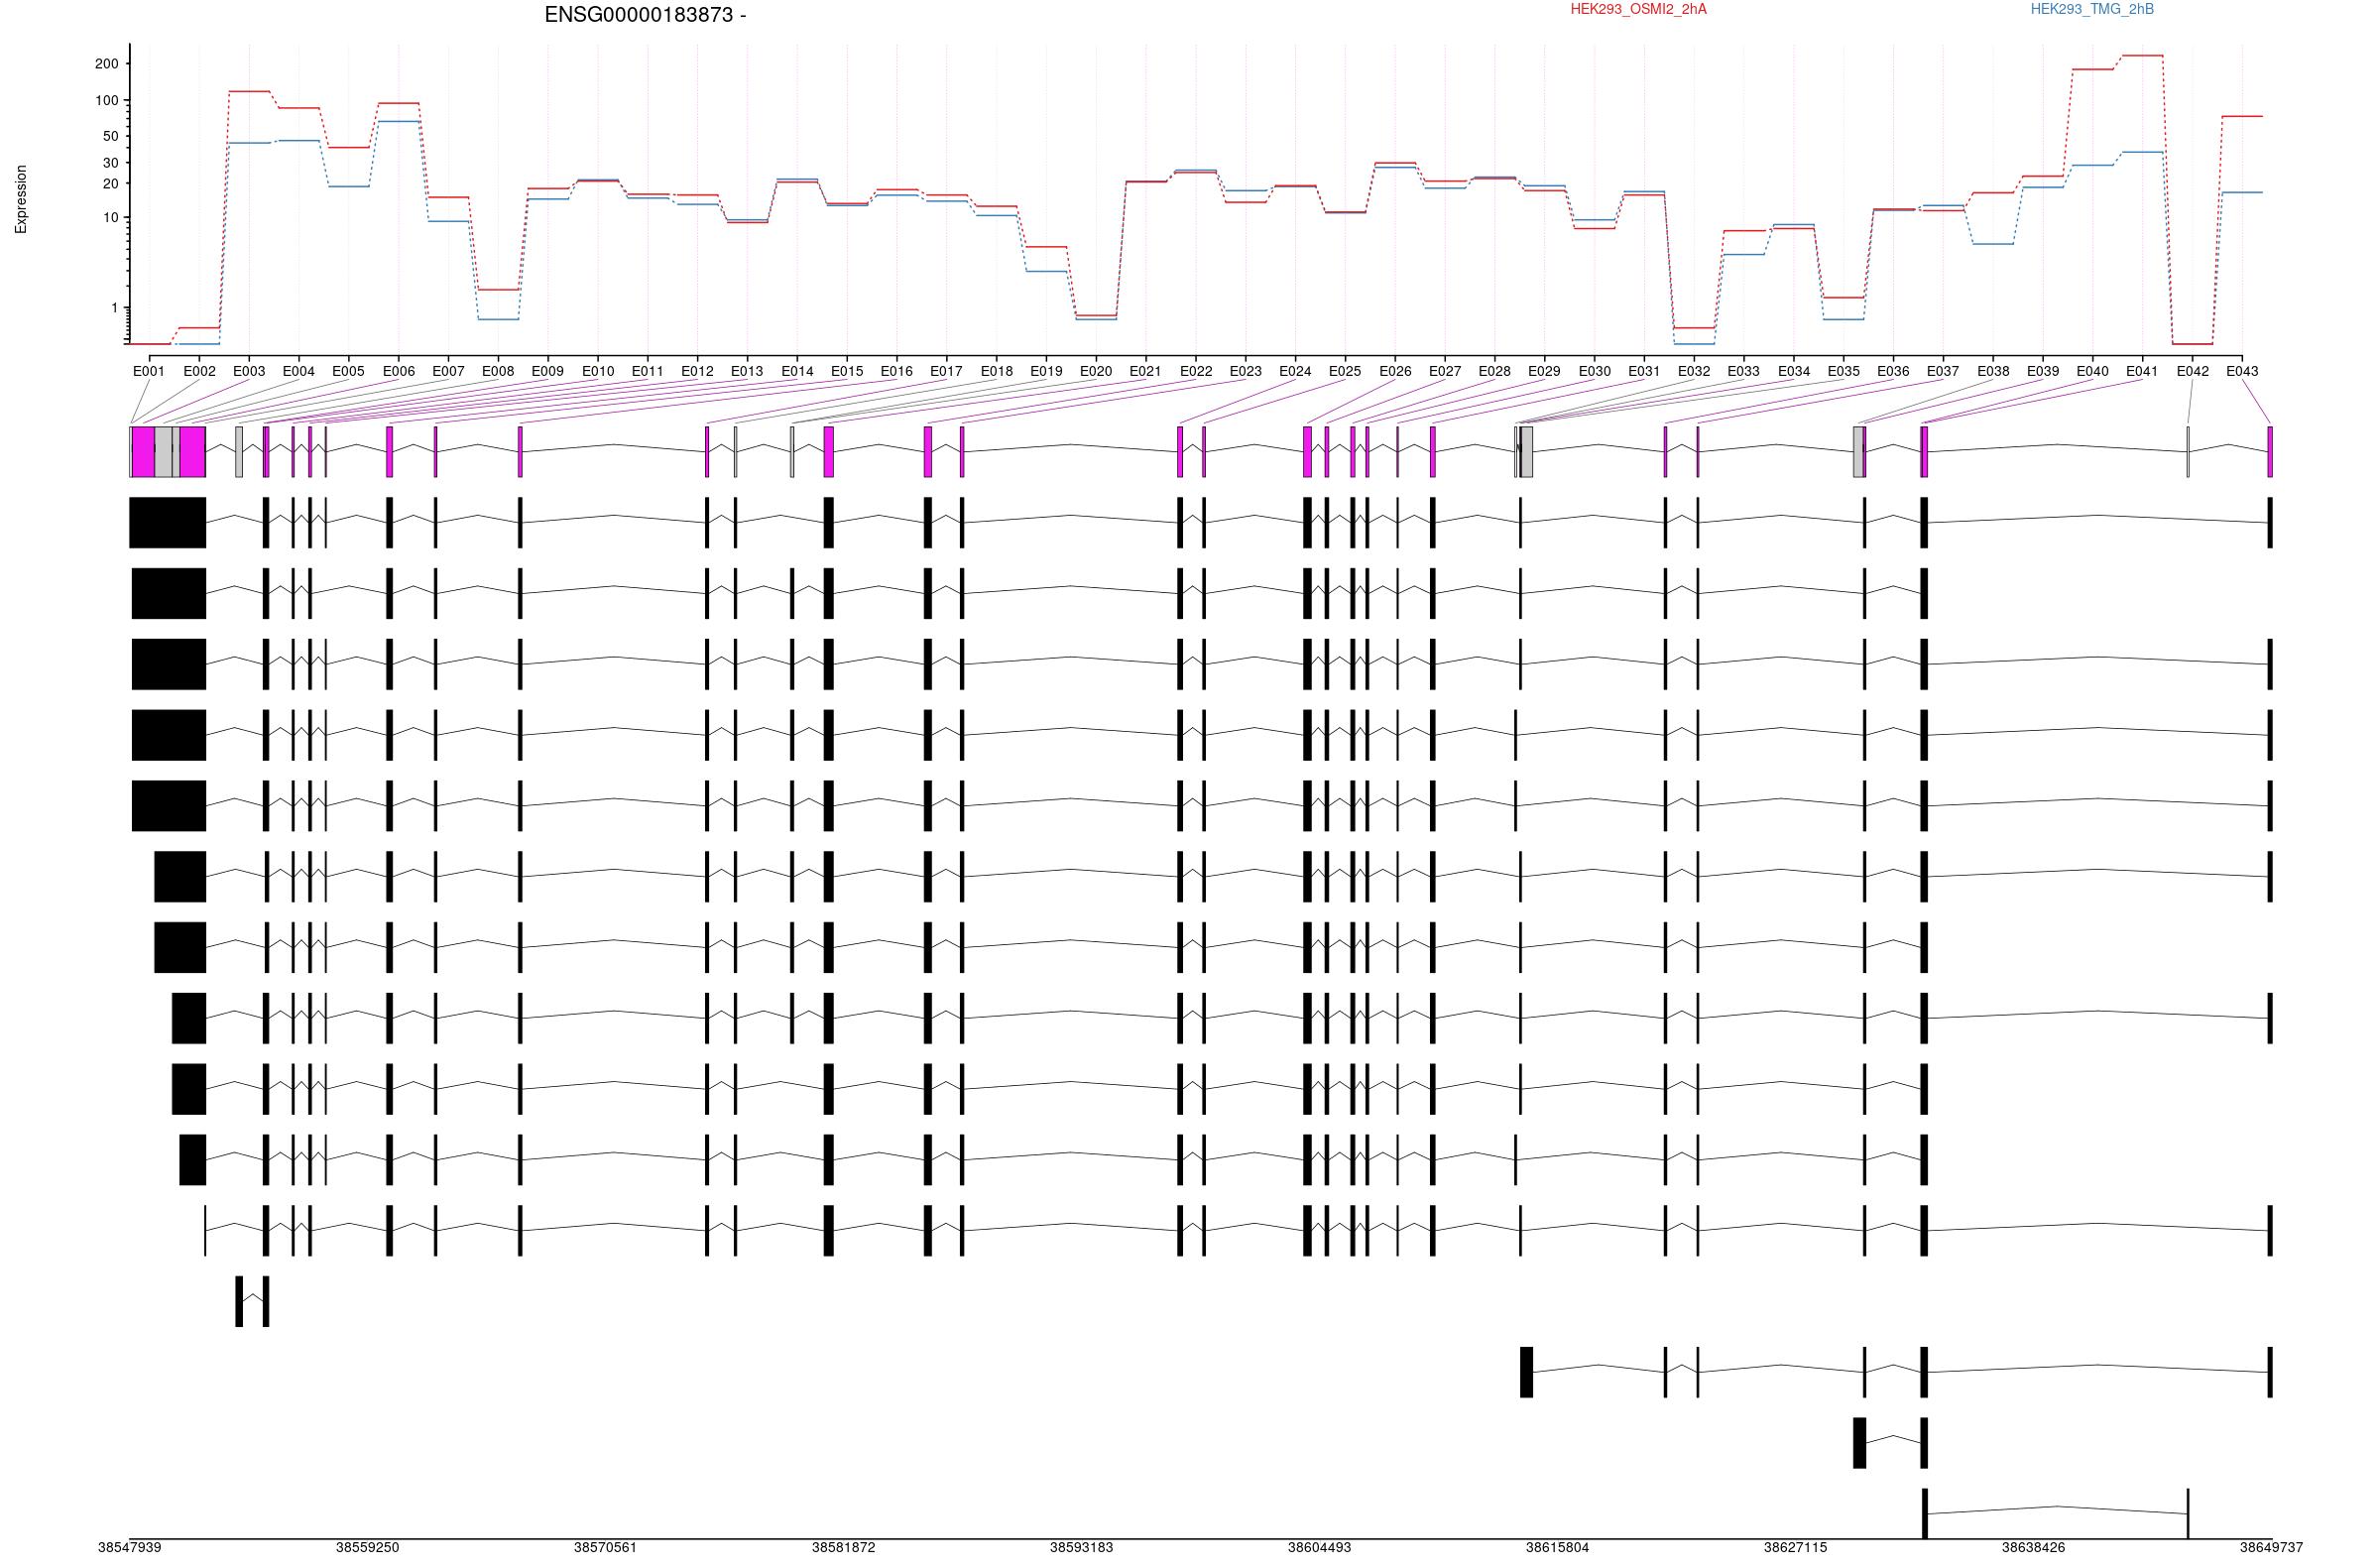The height and width of the screenshot is (1567, 2380).
Task: Click the exon label E003
Action: pyautogui.click(x=249, y=371)
